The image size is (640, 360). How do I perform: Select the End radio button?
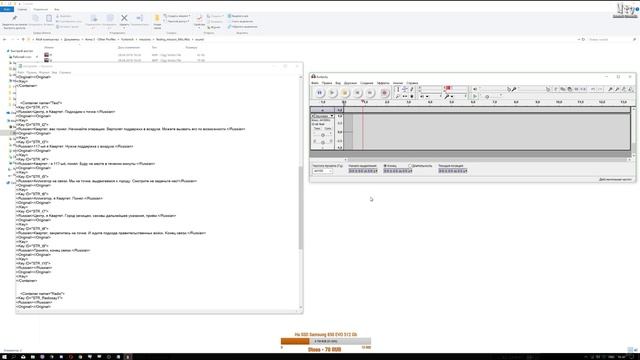click(385, 166)
